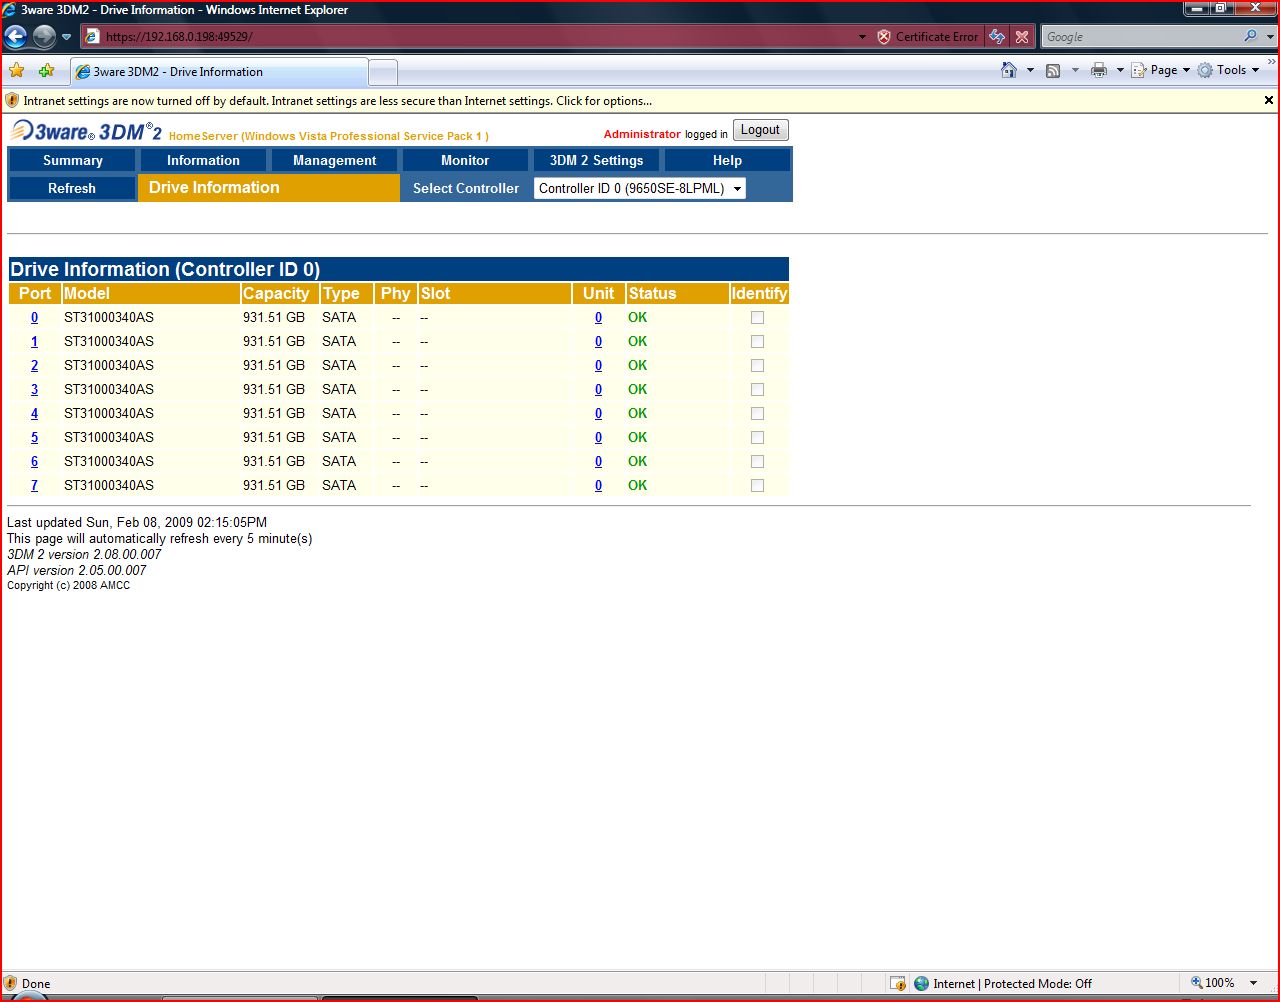Click the Intranet settings information bar message
The width and height of the screenshot is (1280, 1002).
[337, 100]
